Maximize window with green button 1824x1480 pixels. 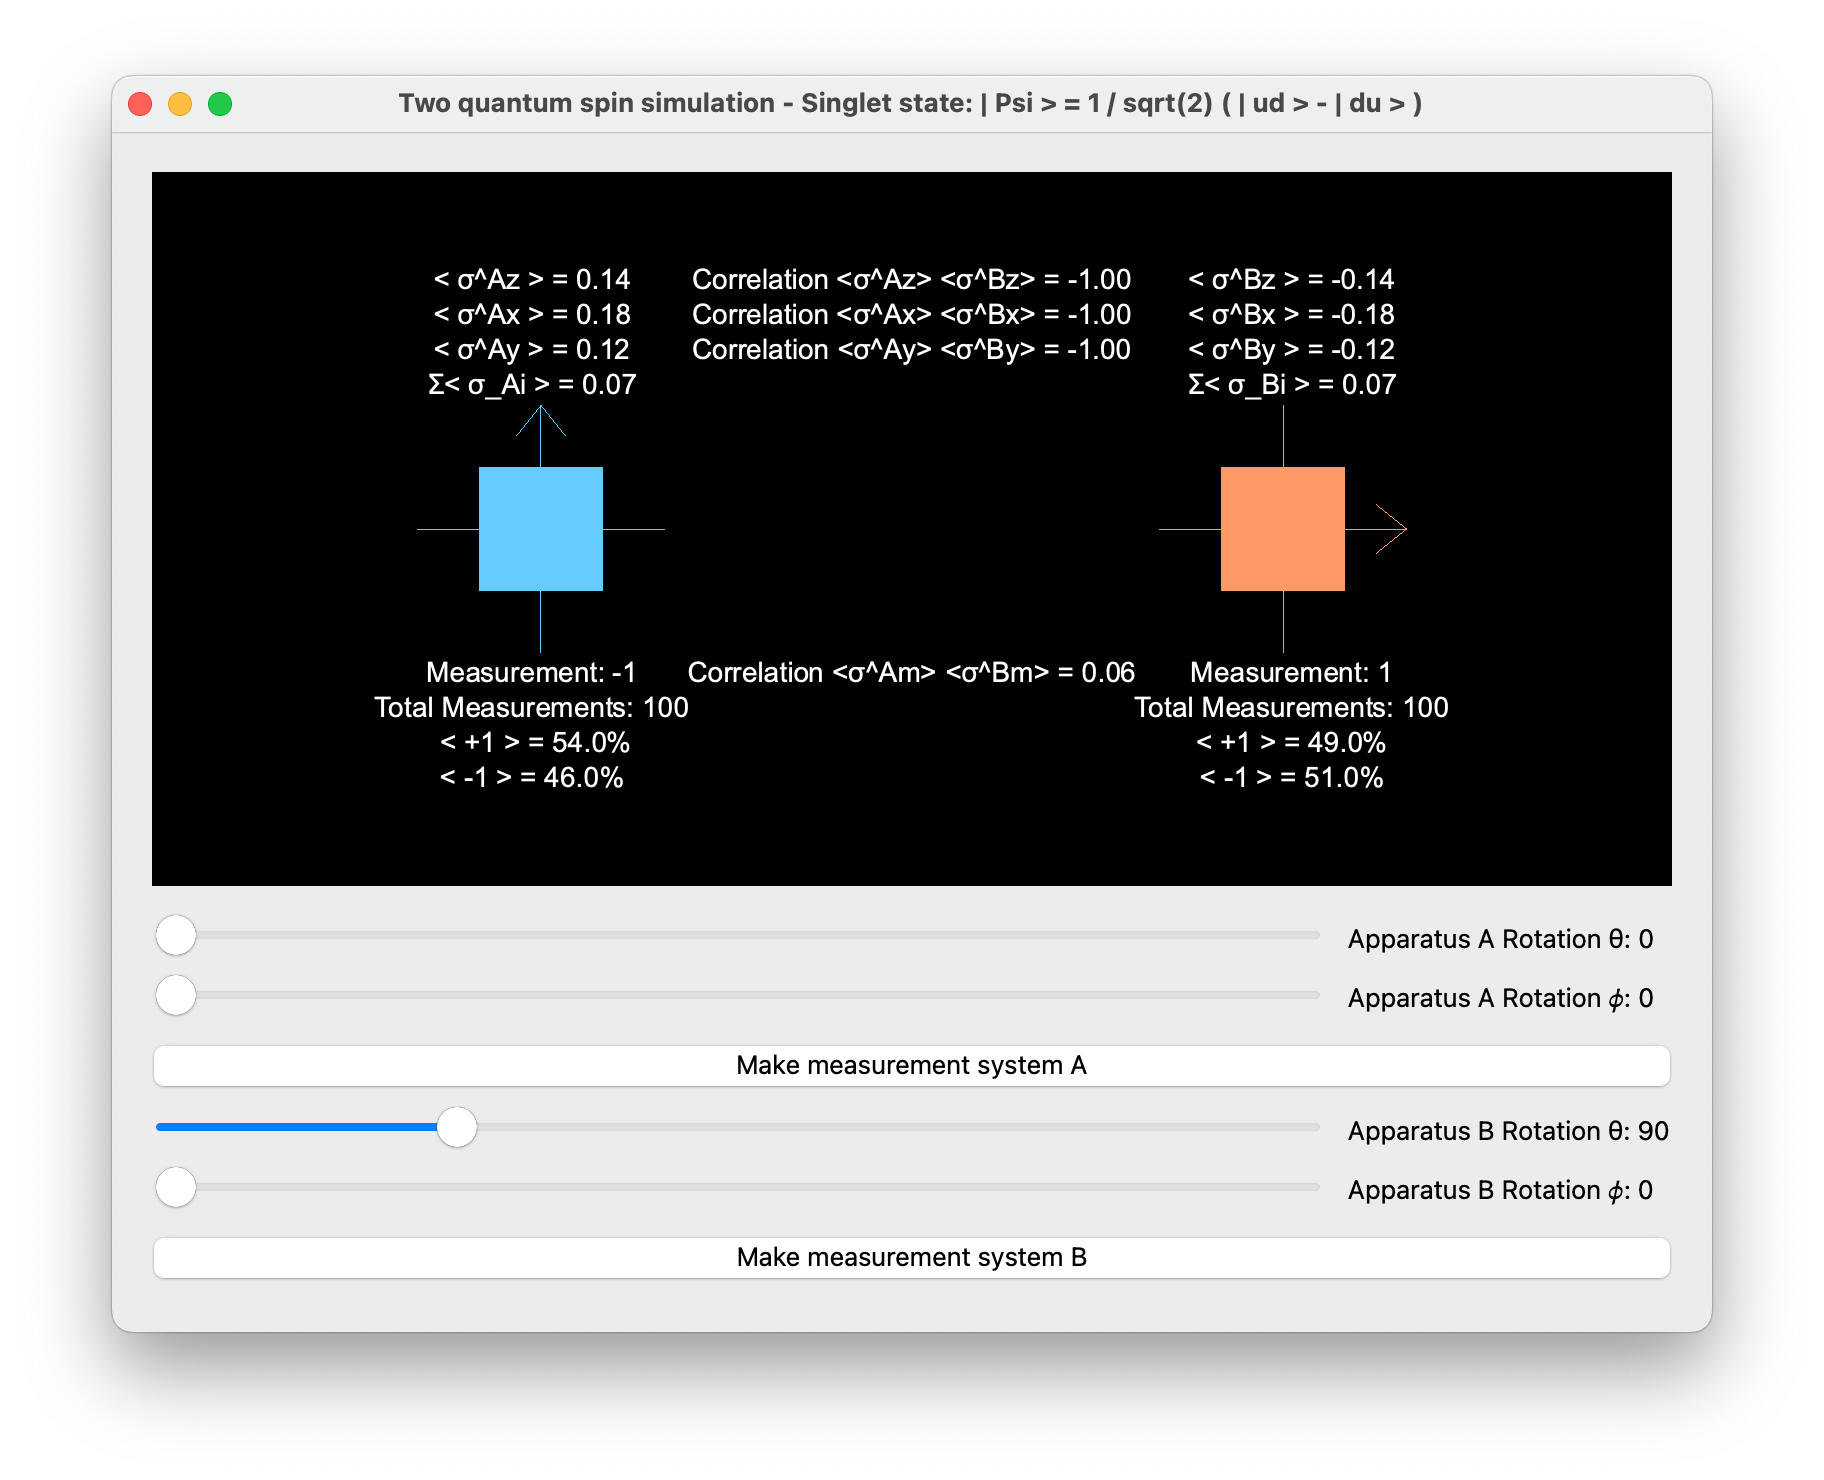click(x=220, y=104)
